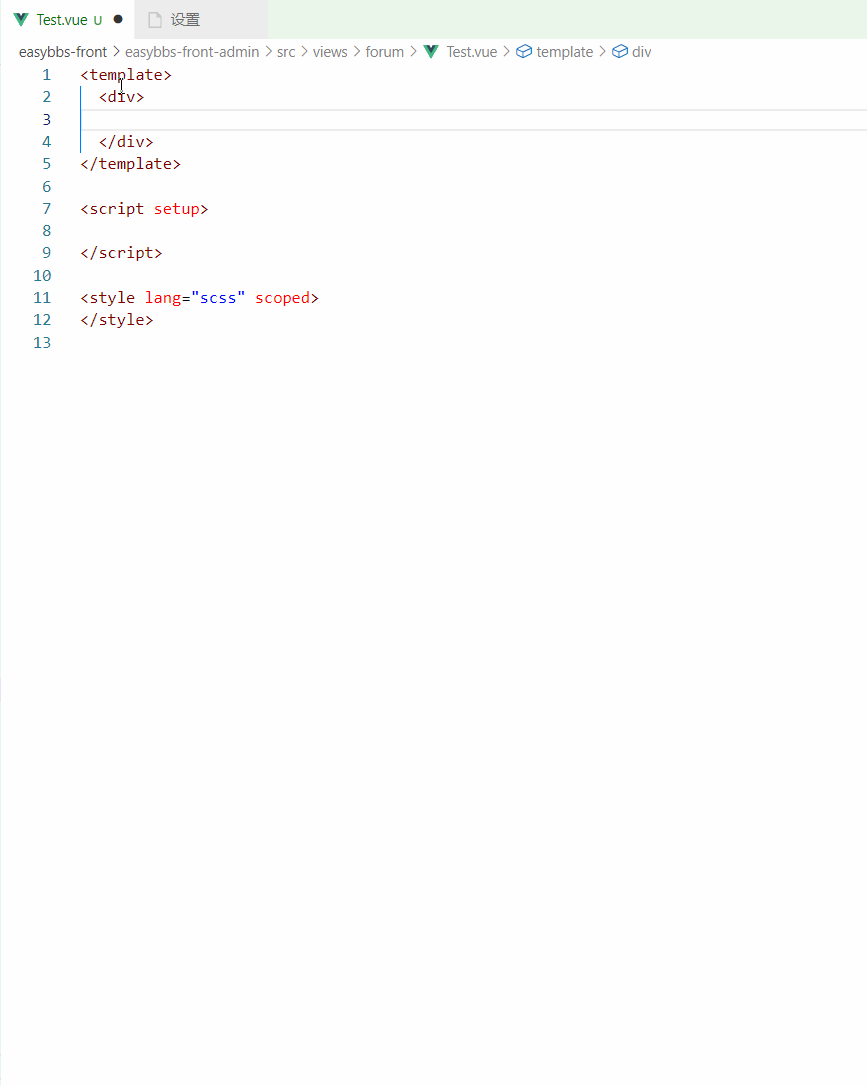Open the views breadcrumb folder
The height and width of the screenshot is (1086, 867).
coord(330,52)
